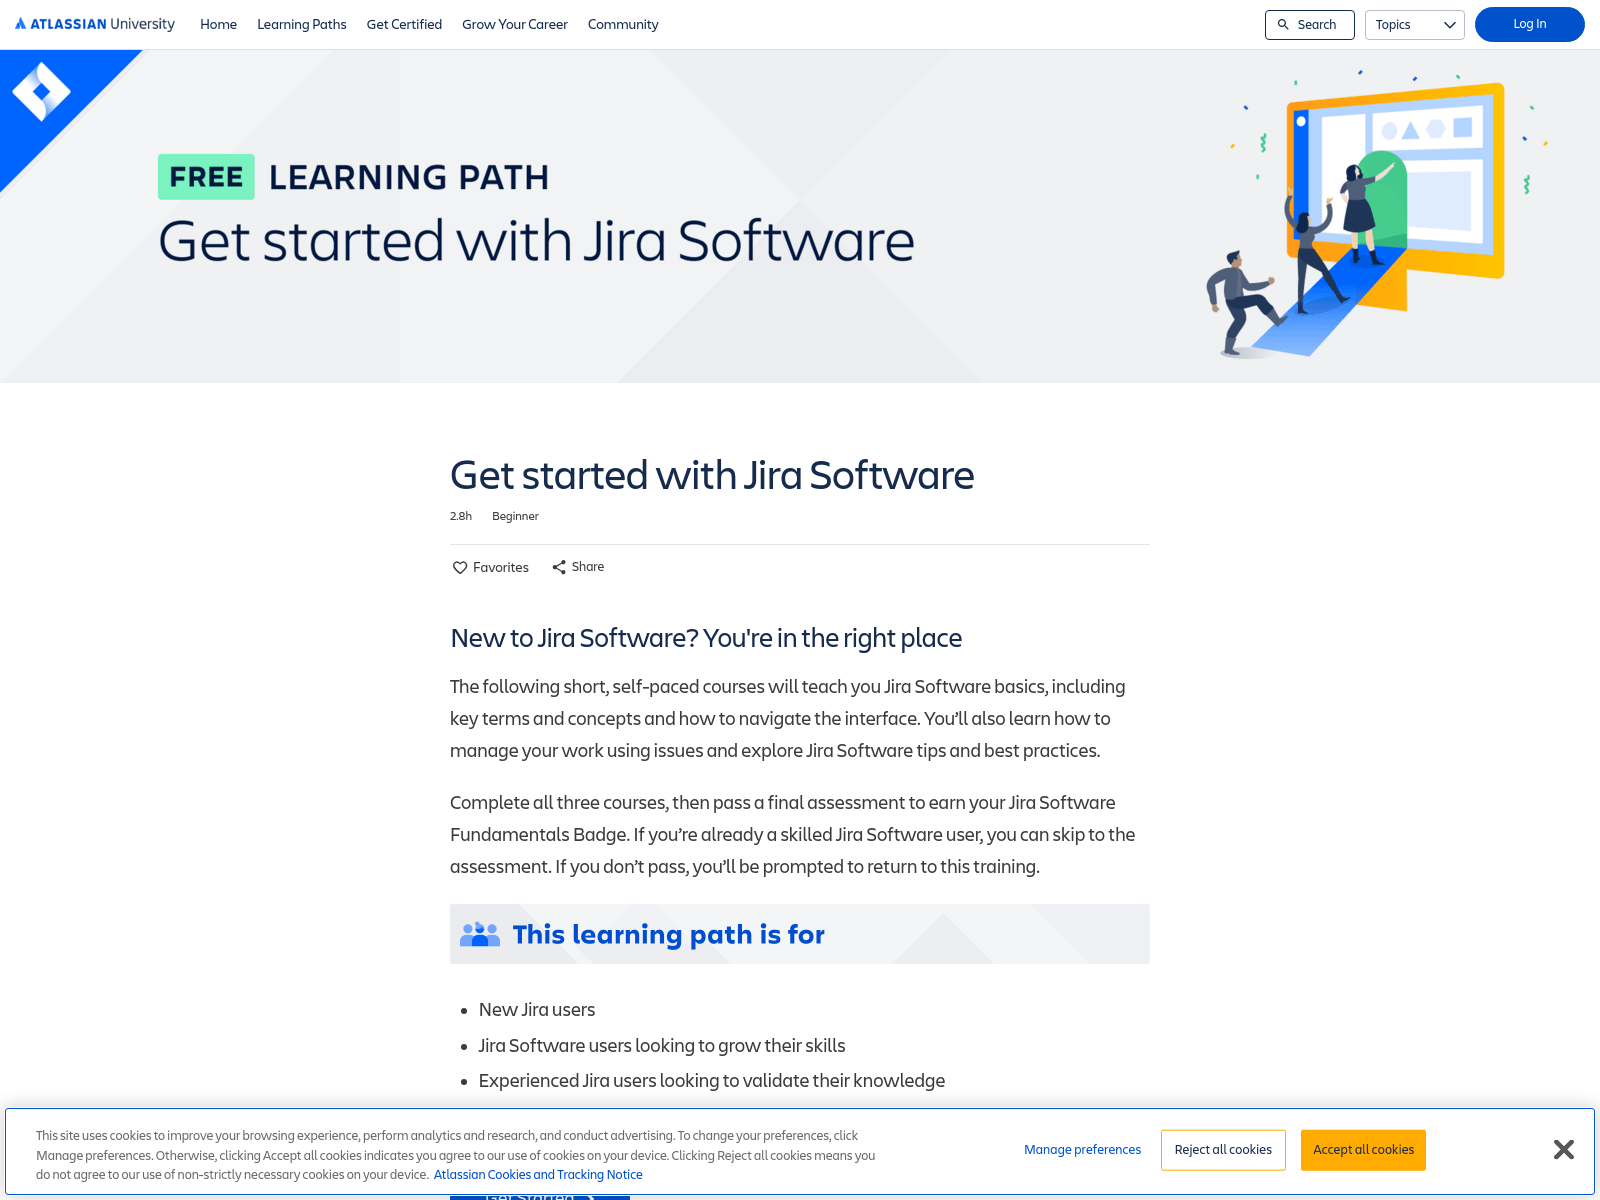Open Grow Your Career menu

pyautogui.click(x=515, y=24)
